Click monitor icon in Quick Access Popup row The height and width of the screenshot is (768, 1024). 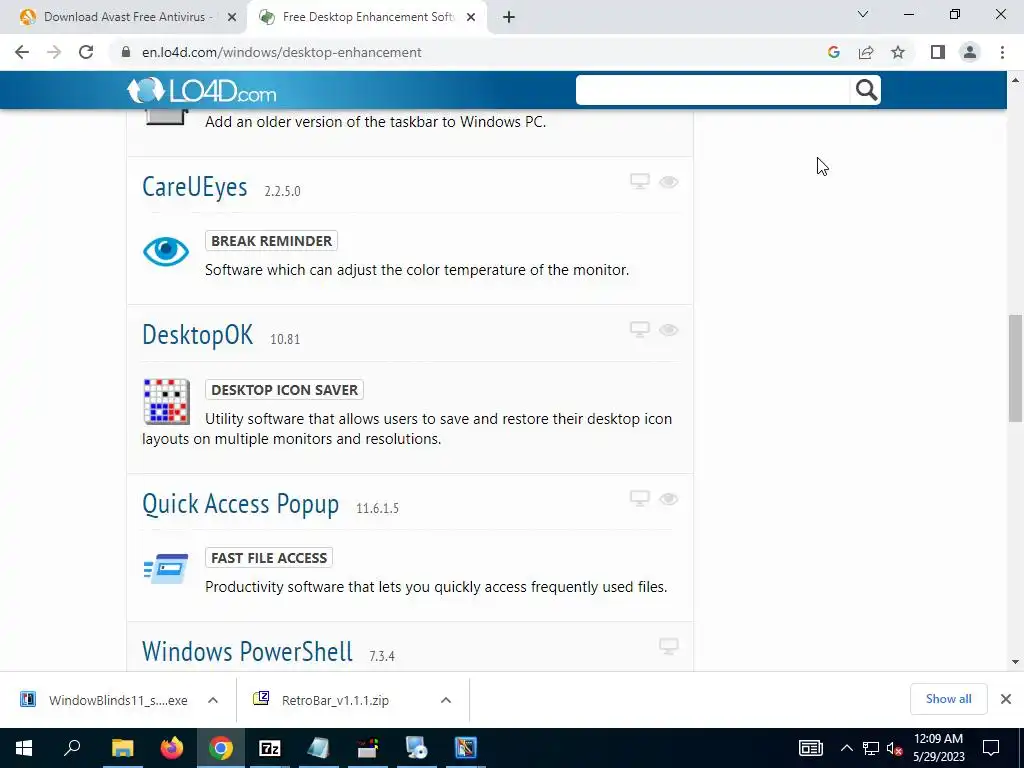click(x=639, y=498)
